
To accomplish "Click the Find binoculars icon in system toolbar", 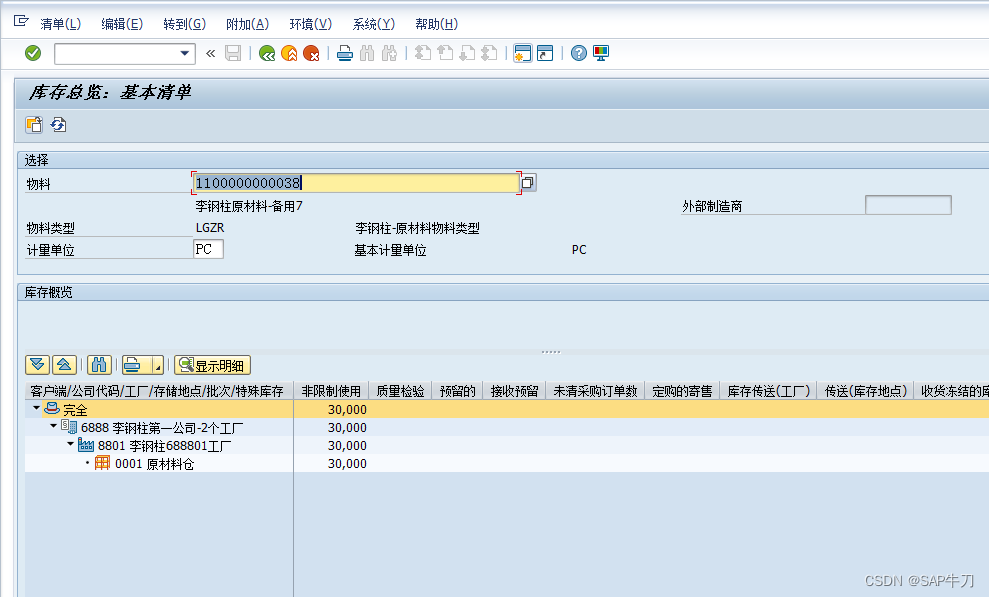I will coord(367,54).
